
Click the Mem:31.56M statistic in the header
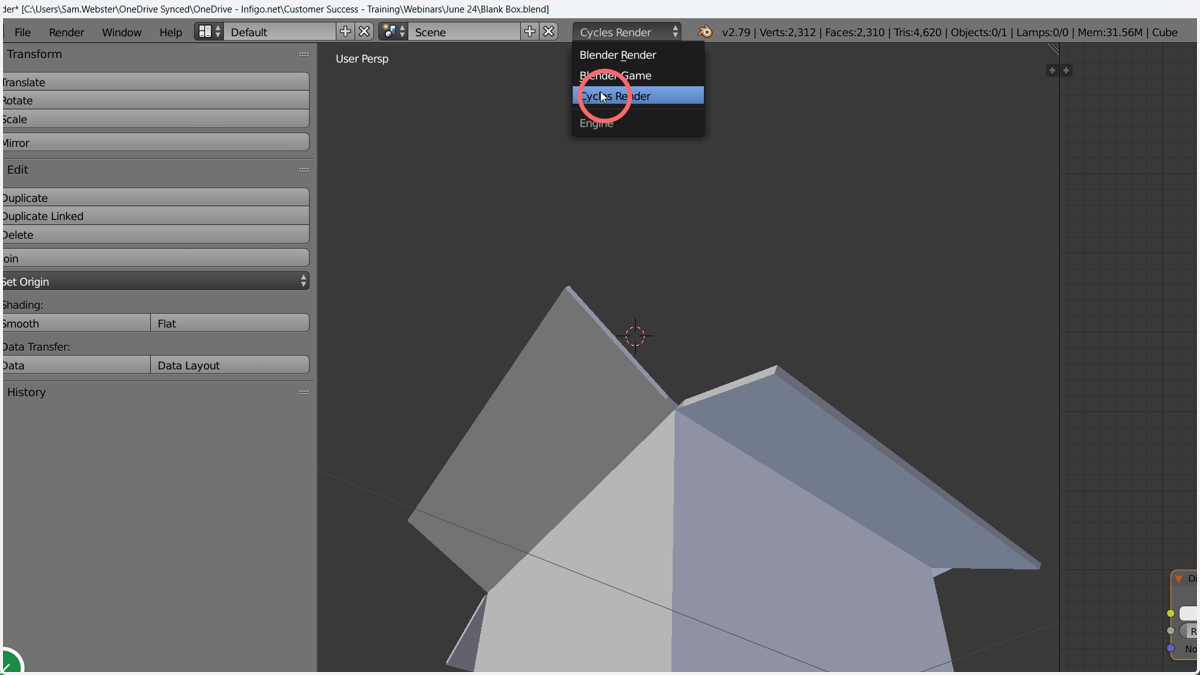pos(1110,32)
